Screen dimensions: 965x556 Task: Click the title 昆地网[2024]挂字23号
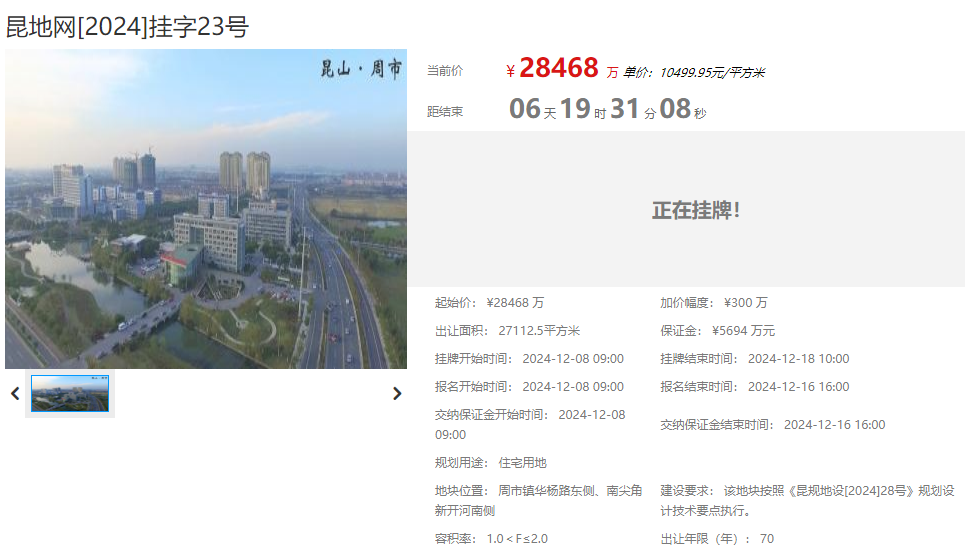pyautogui.click(x=127, y=27)
